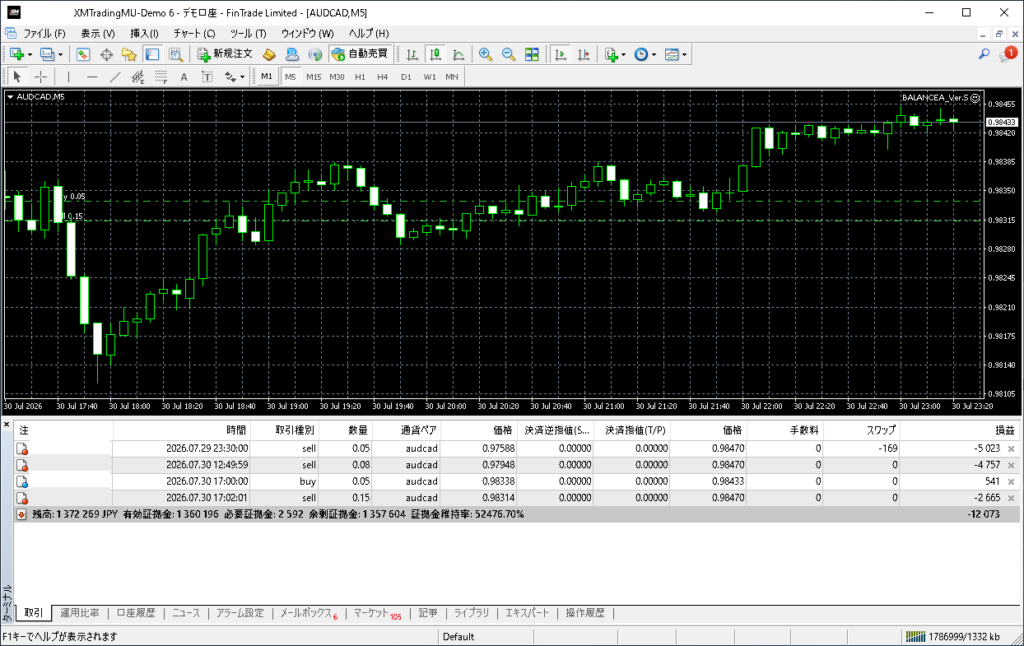Open the chat notifications bubble icon

[1008, 54]
